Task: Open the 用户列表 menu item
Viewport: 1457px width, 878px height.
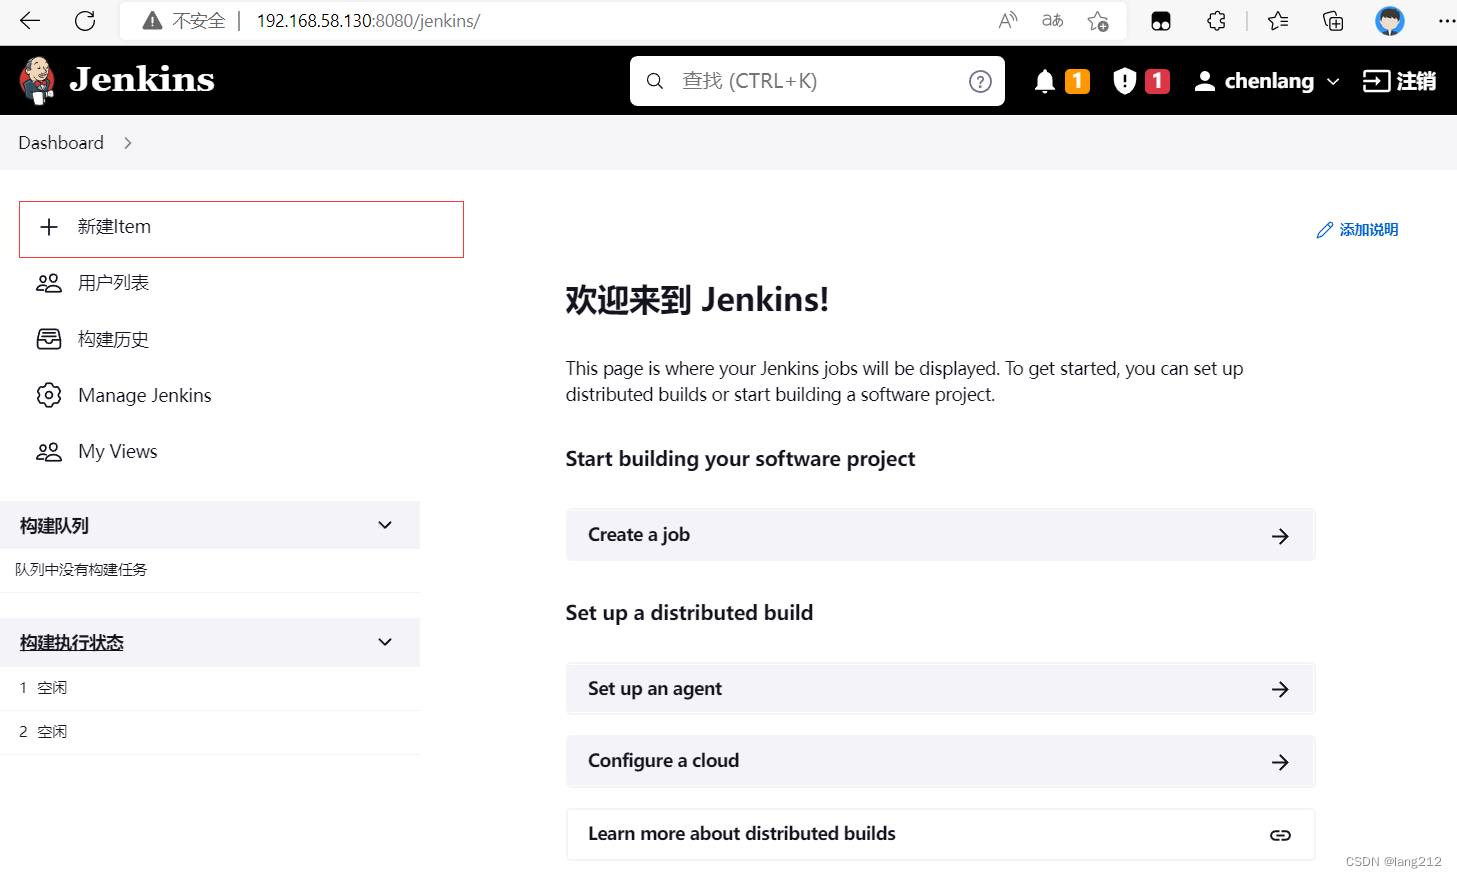Action: pos(113,283)
